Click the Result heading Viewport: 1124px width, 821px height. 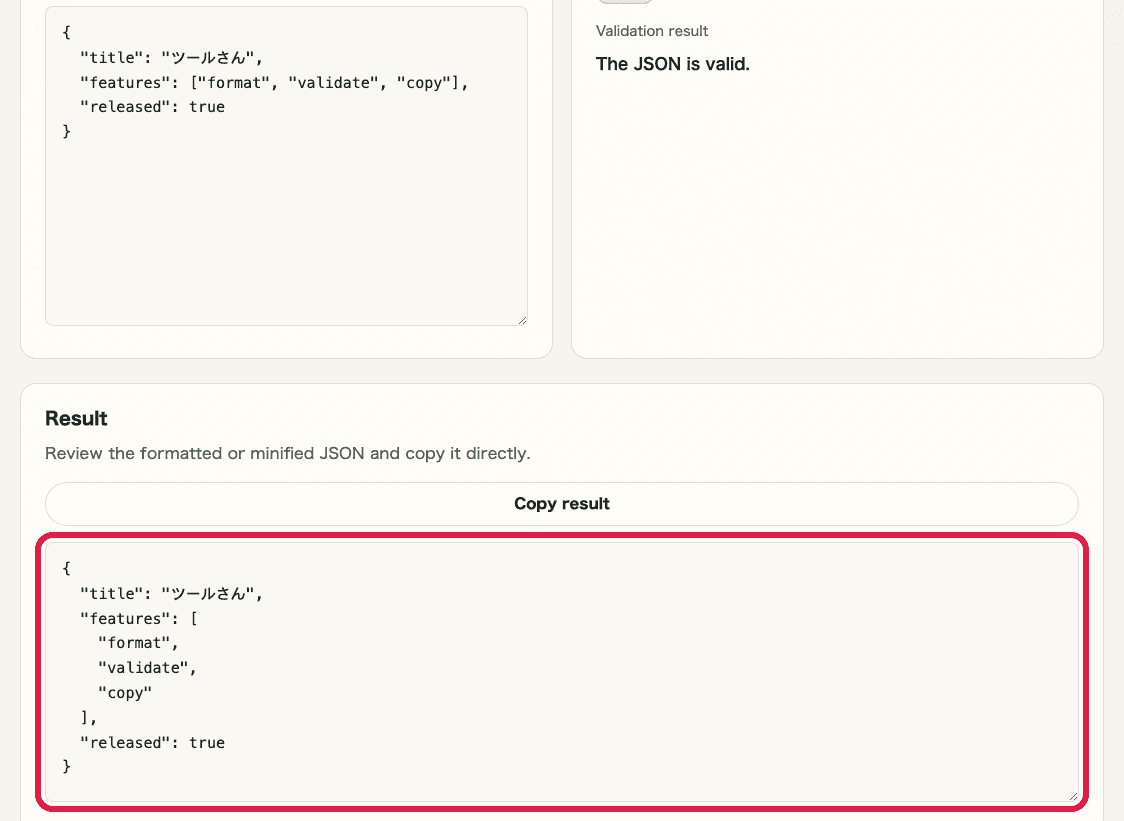click(76, 418)
